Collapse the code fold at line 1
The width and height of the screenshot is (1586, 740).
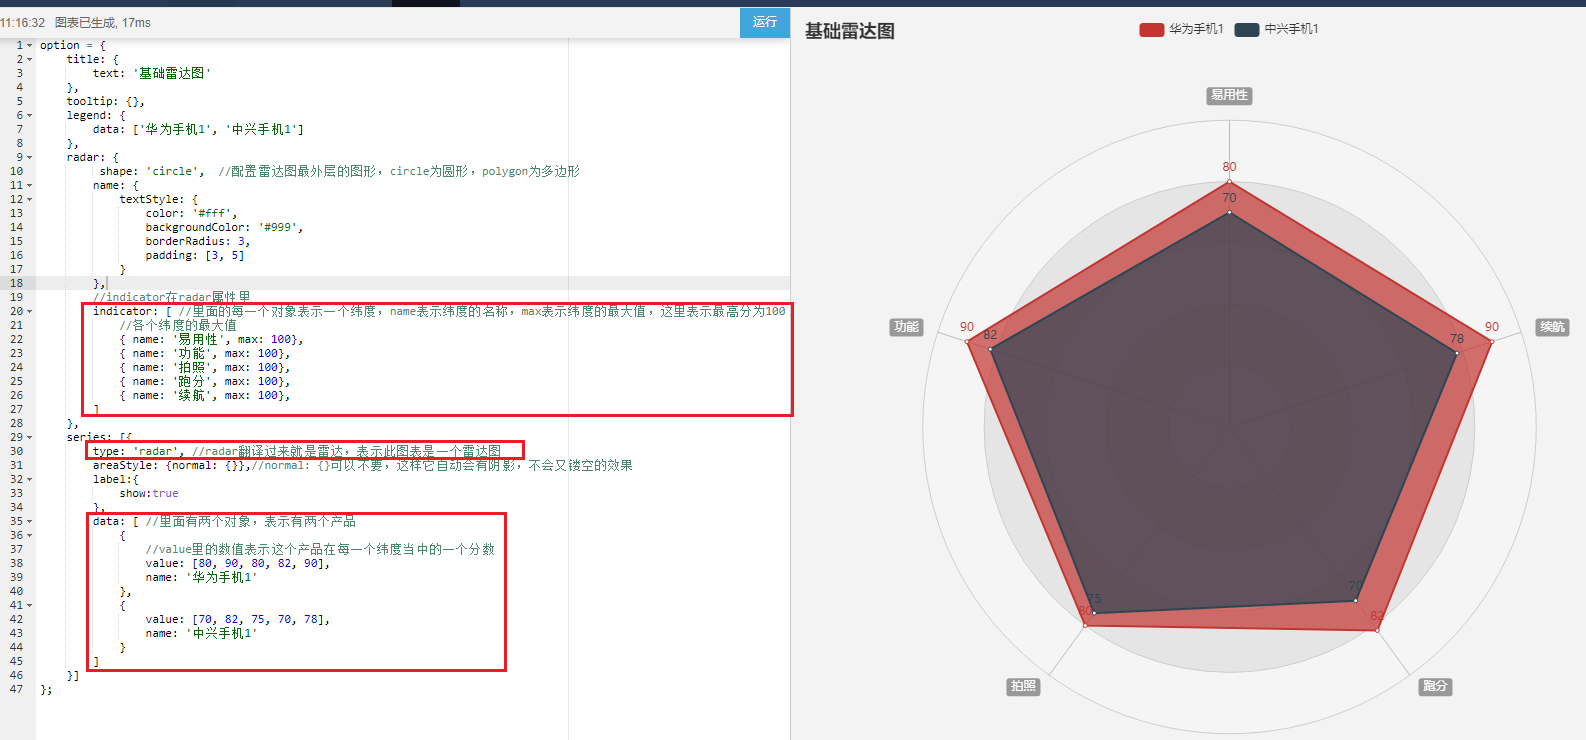tap(30, 46)
